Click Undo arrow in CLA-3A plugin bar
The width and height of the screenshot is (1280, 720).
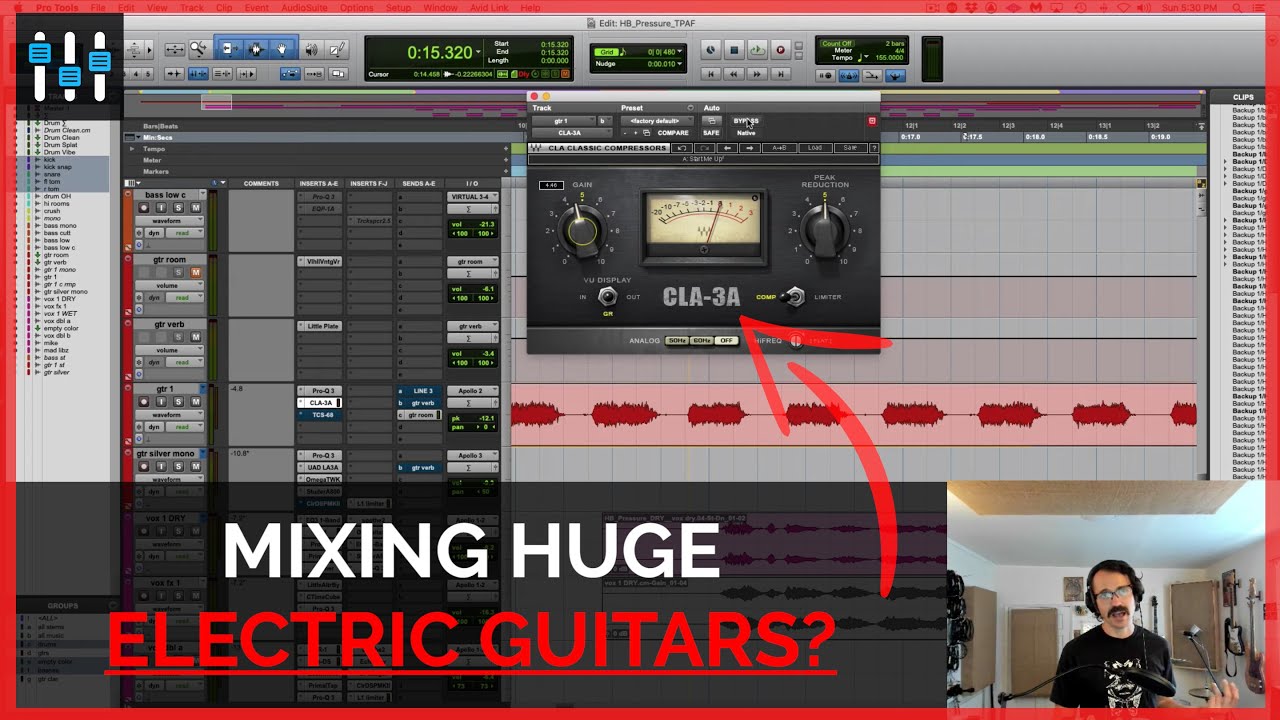682,147
